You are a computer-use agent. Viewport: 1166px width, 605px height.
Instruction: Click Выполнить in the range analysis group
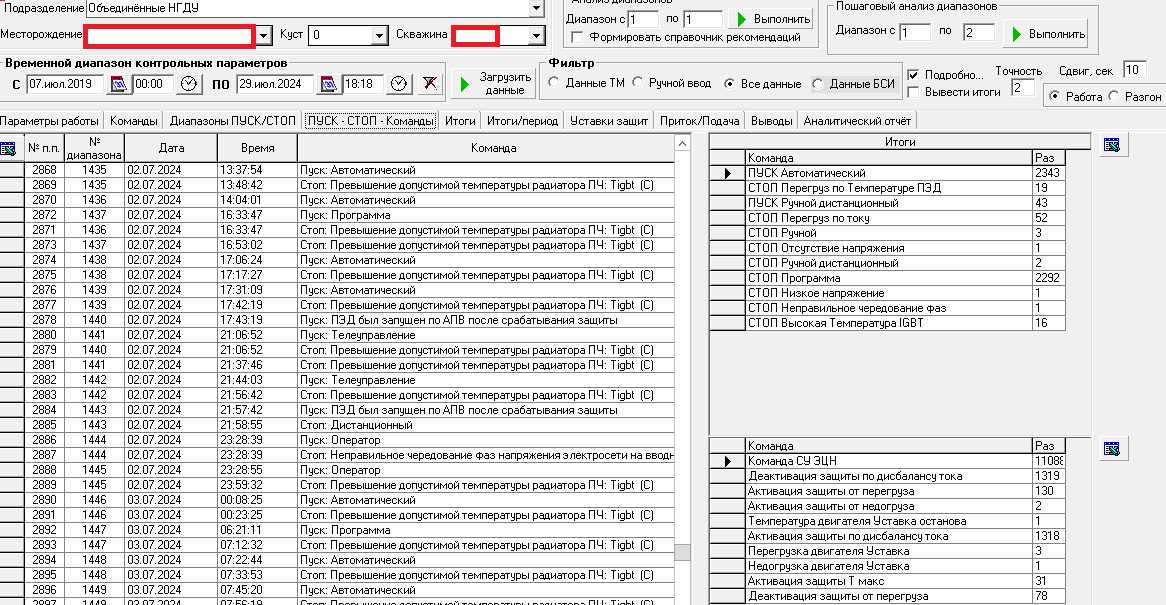tap(771, 19)
